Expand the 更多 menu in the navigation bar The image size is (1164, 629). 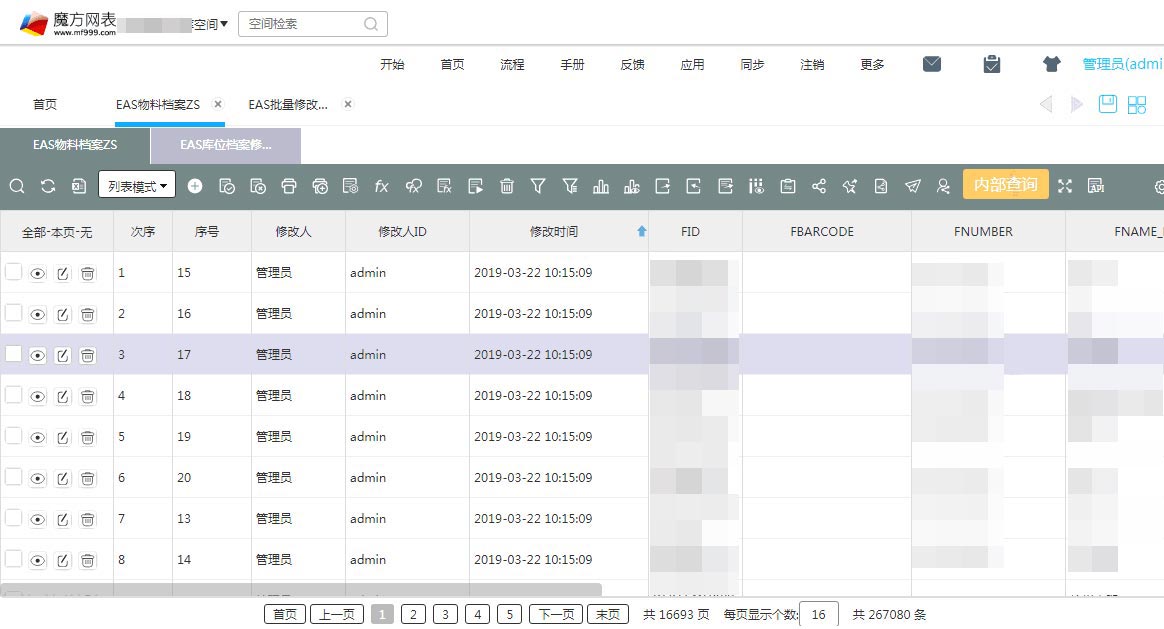(x=871, y=64)
